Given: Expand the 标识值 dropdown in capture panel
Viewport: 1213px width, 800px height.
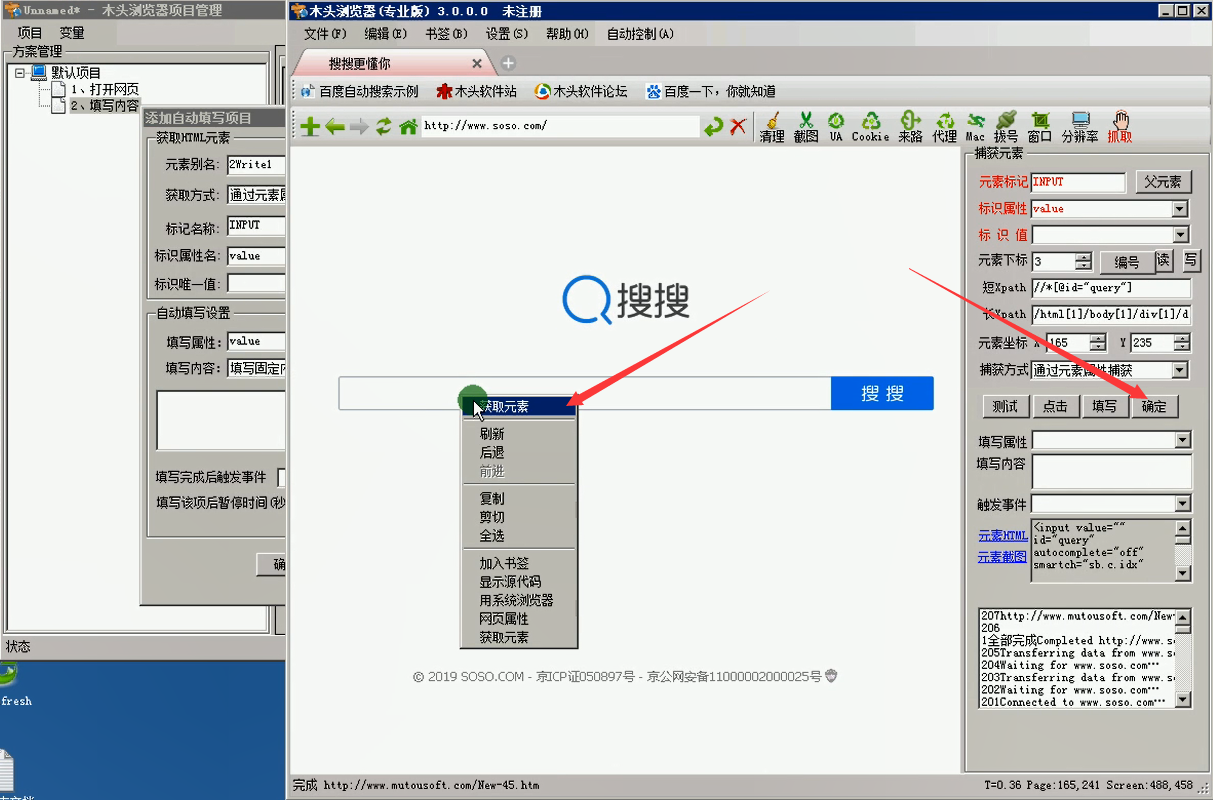Looking at the screenshot, I should coord(1182,235).
